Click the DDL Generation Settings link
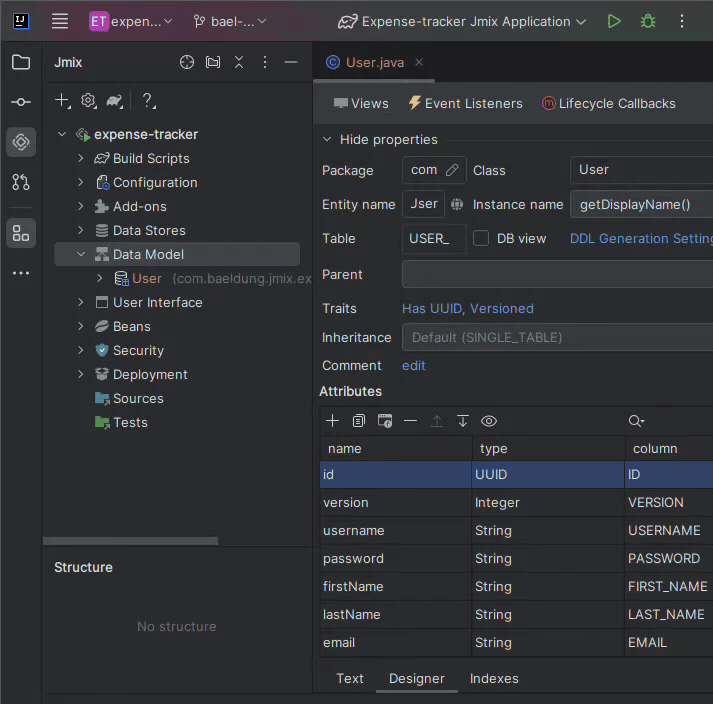This screenshot has height=704, width=713. click(x=640, y=238)
